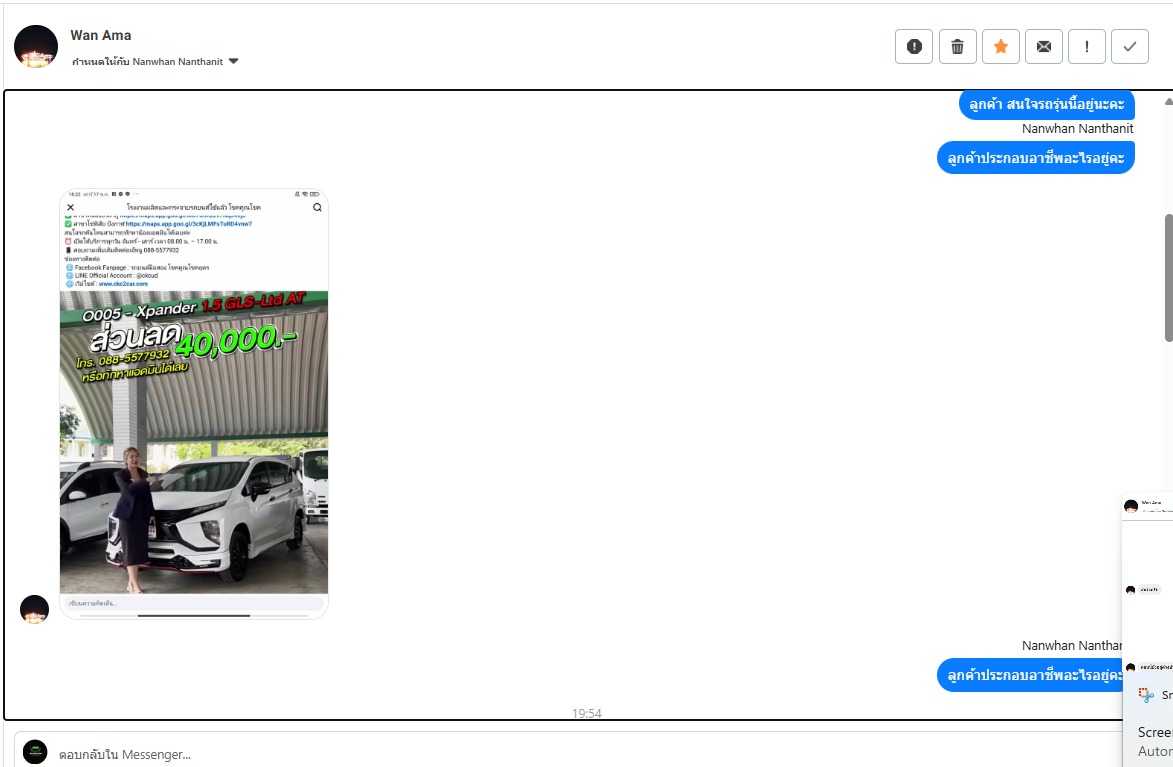Mark conversation as spam with exclamation circle icon

point(913,46)
